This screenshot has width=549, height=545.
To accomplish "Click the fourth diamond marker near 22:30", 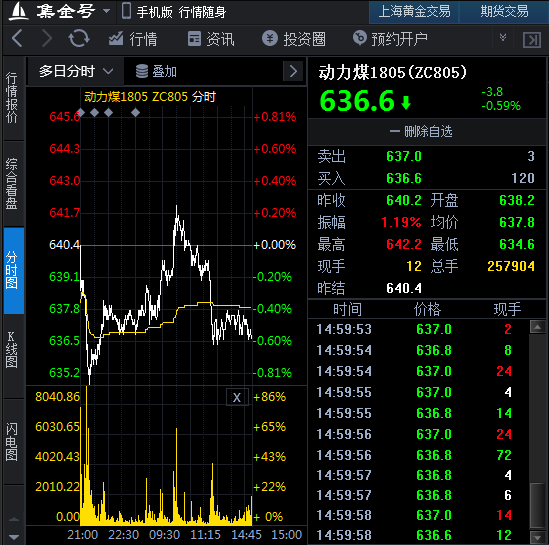I will coord(135,112).
